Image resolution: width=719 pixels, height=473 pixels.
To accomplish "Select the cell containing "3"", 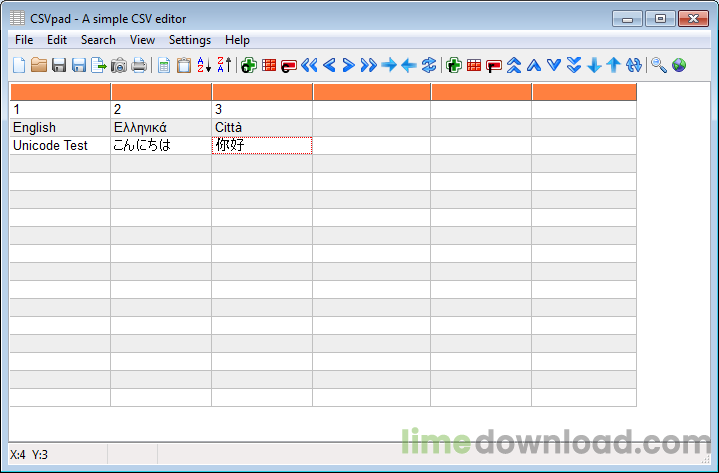I will coord(262,110).
